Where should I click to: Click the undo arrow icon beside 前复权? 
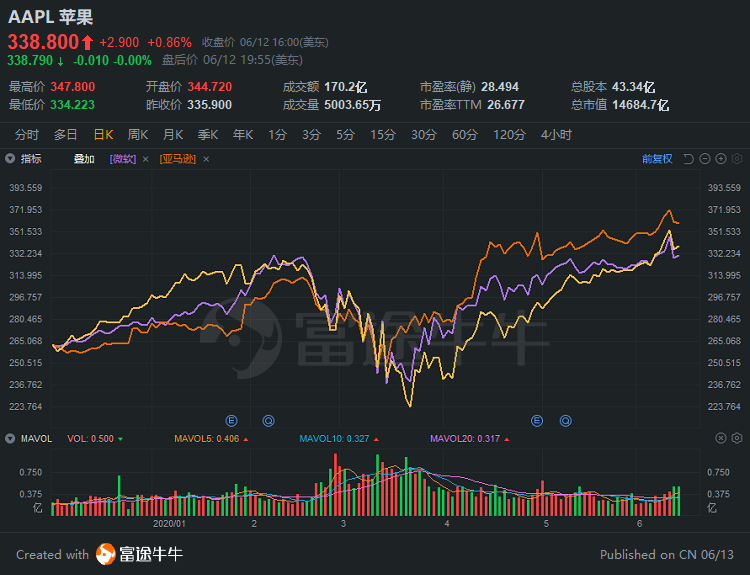tap(688, 159)
